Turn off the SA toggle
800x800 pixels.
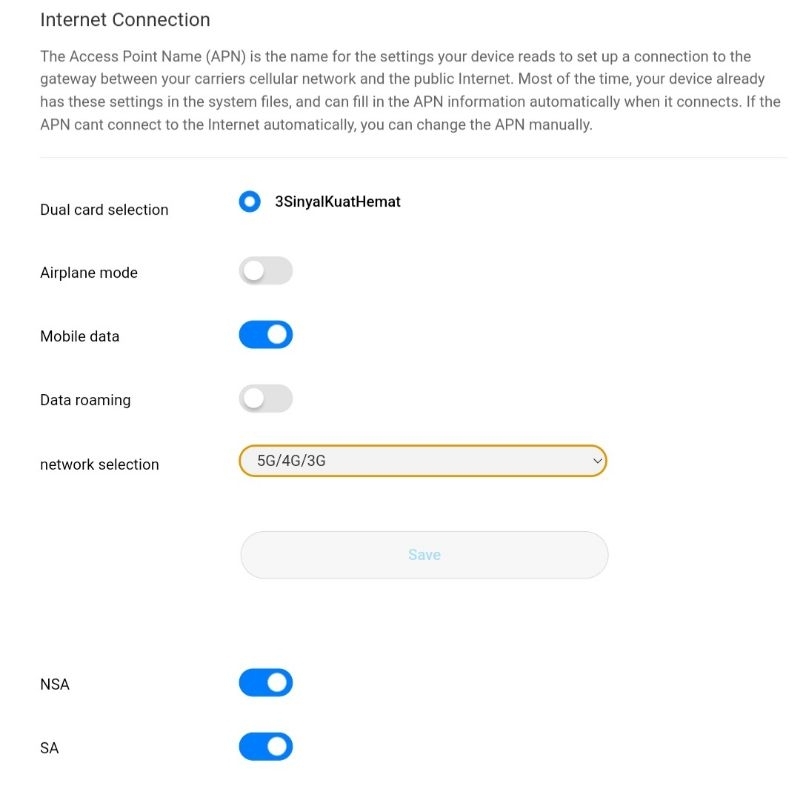265,747
